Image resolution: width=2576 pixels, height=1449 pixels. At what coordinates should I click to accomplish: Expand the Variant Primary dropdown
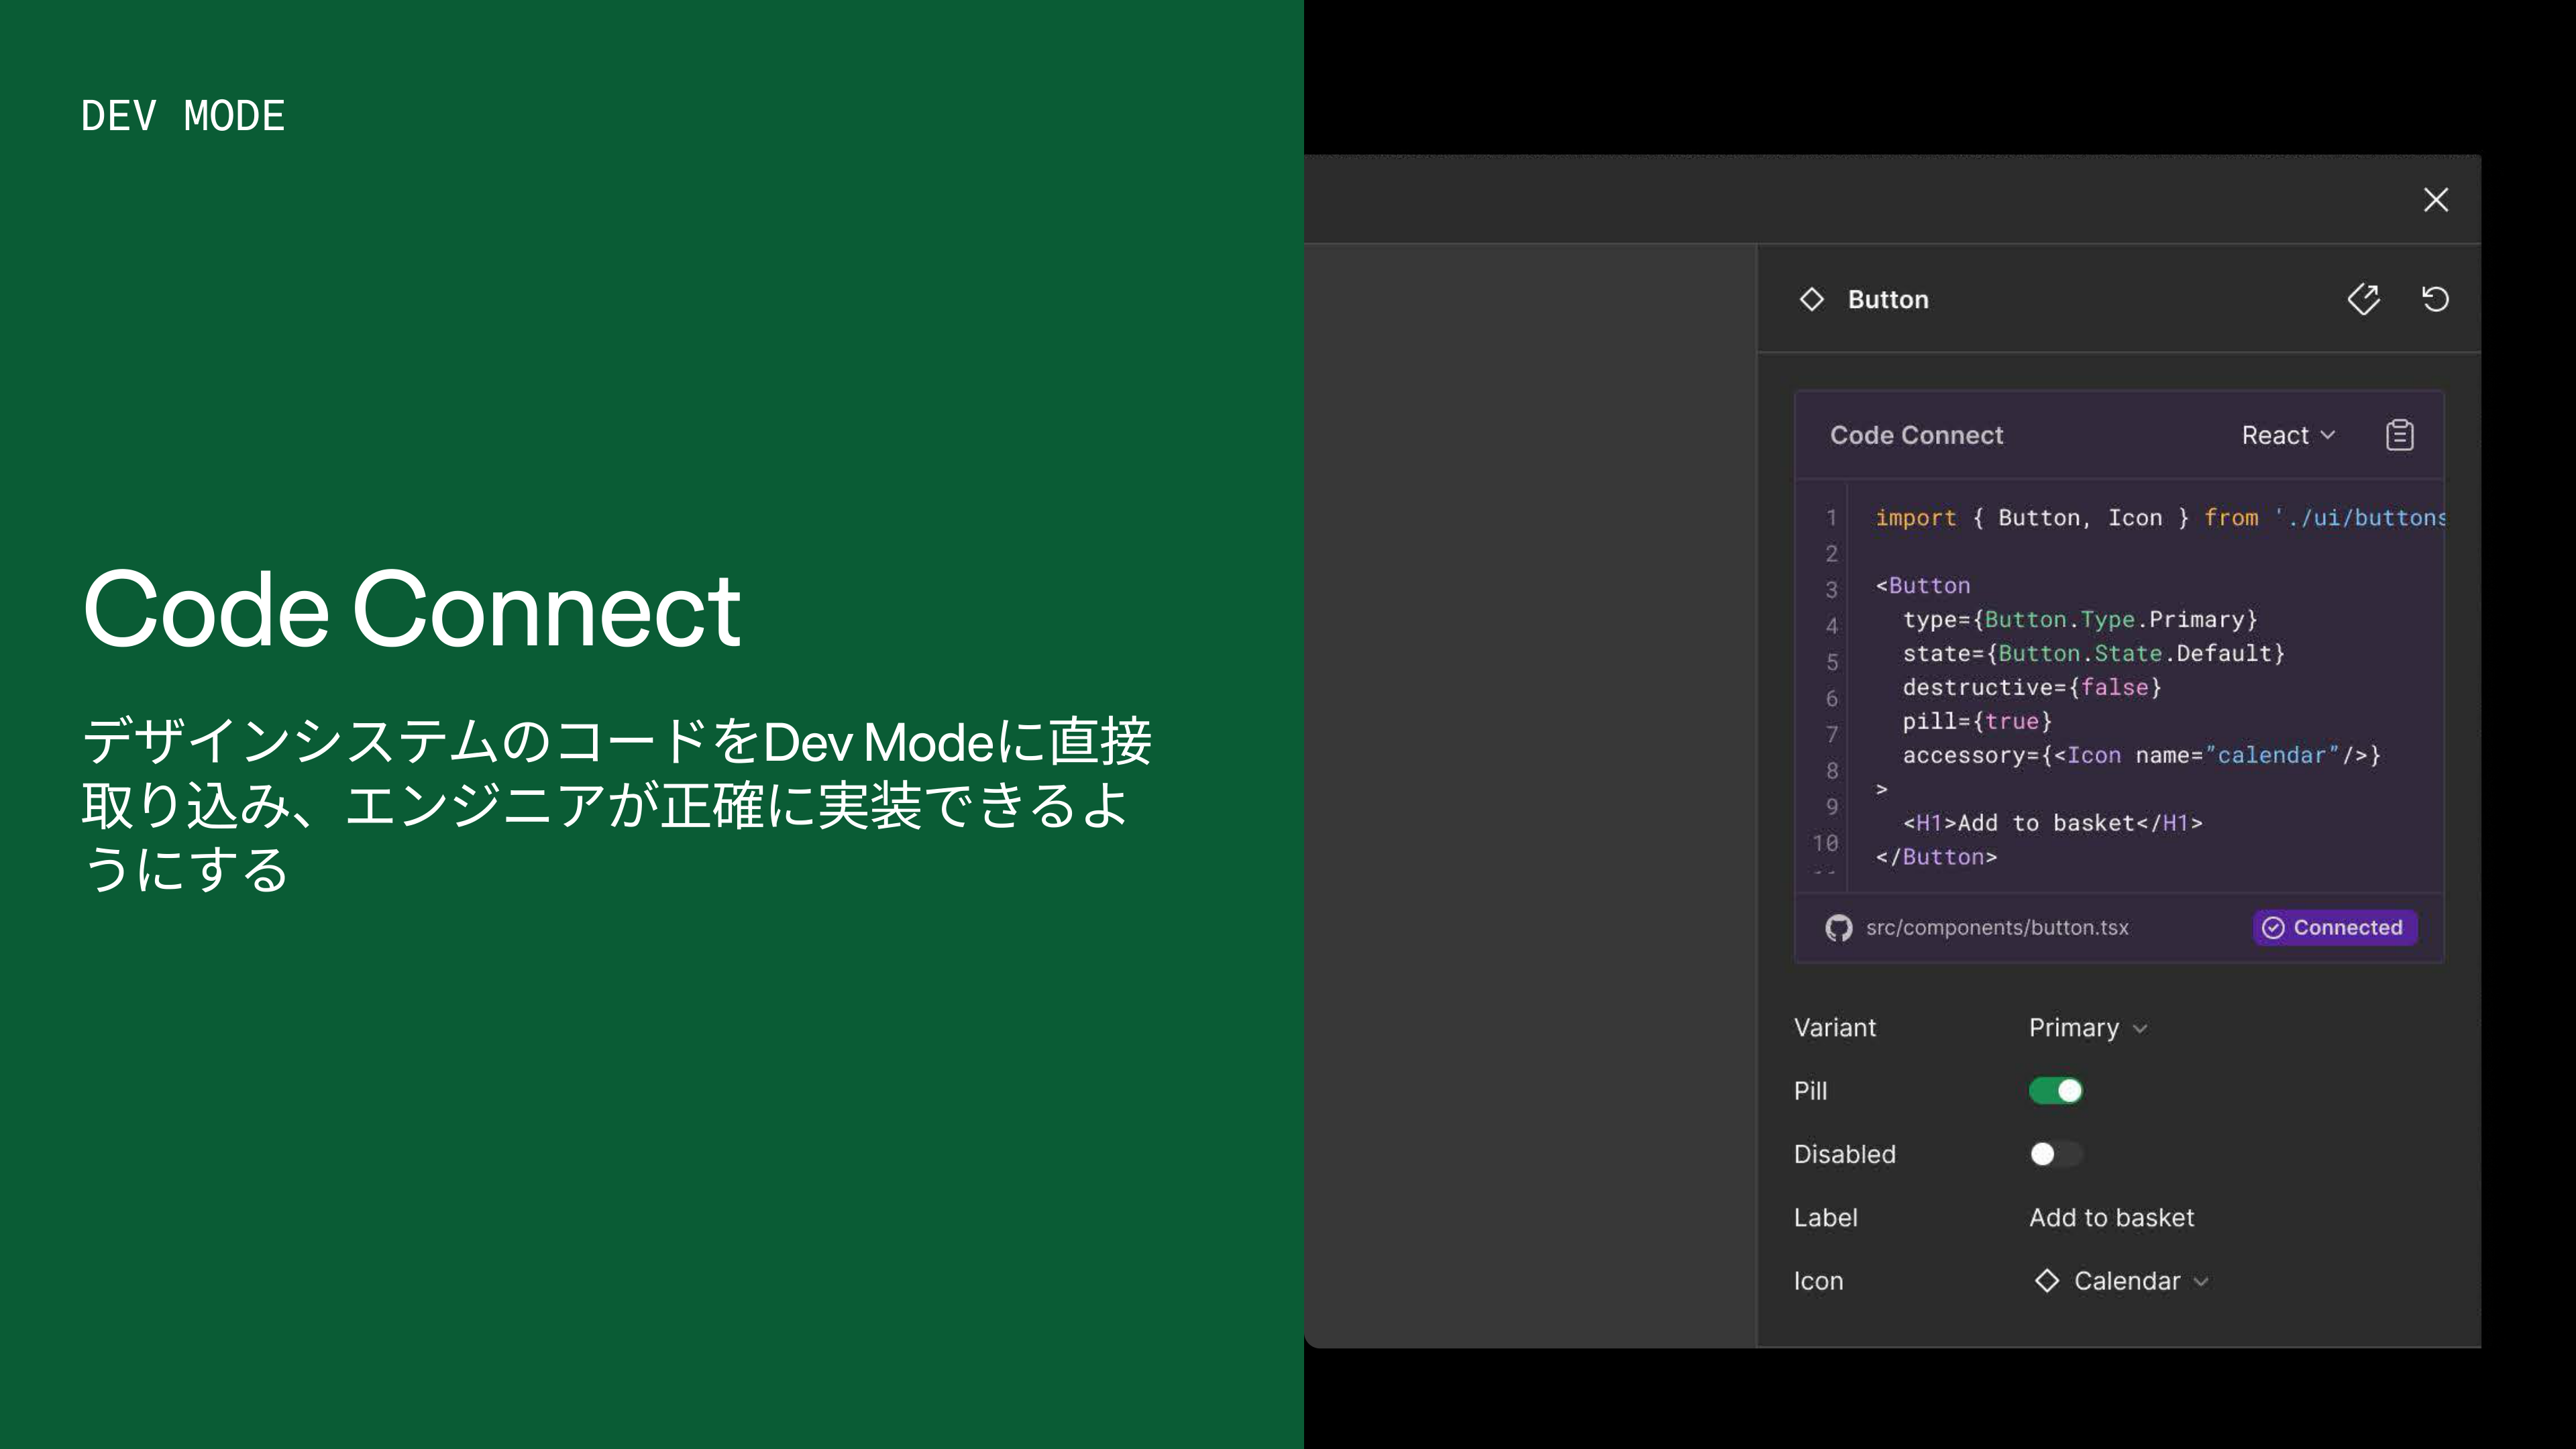tap(2087, 1028)
